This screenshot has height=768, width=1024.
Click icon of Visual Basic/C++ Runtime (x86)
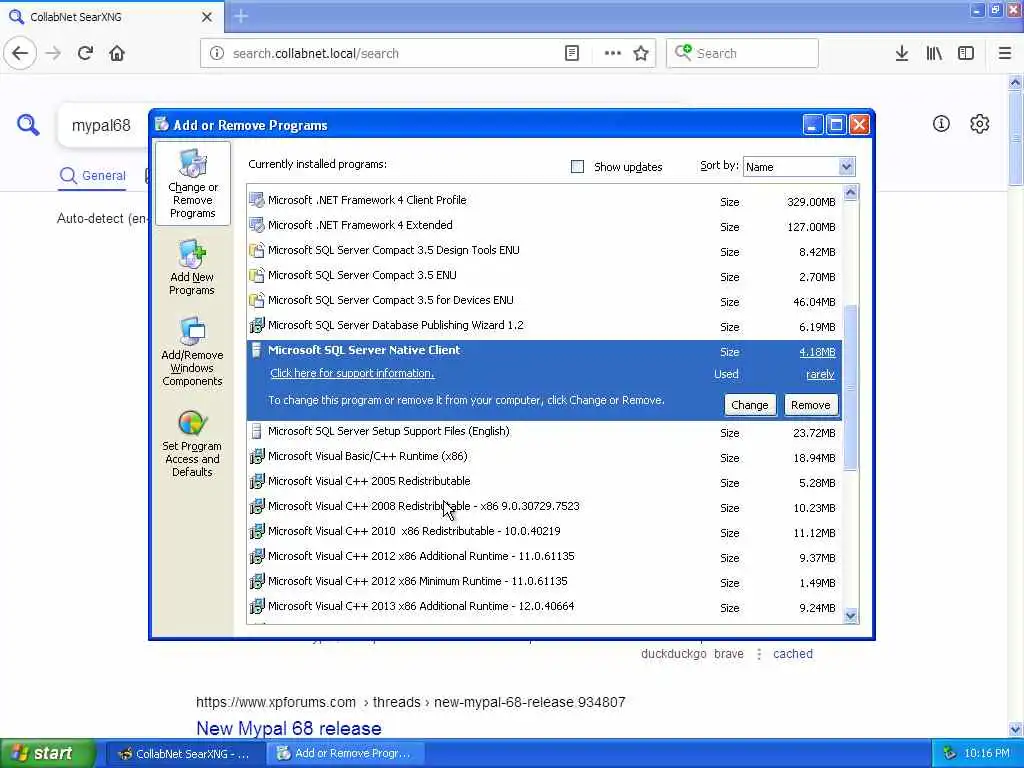[x=257, y=456]
